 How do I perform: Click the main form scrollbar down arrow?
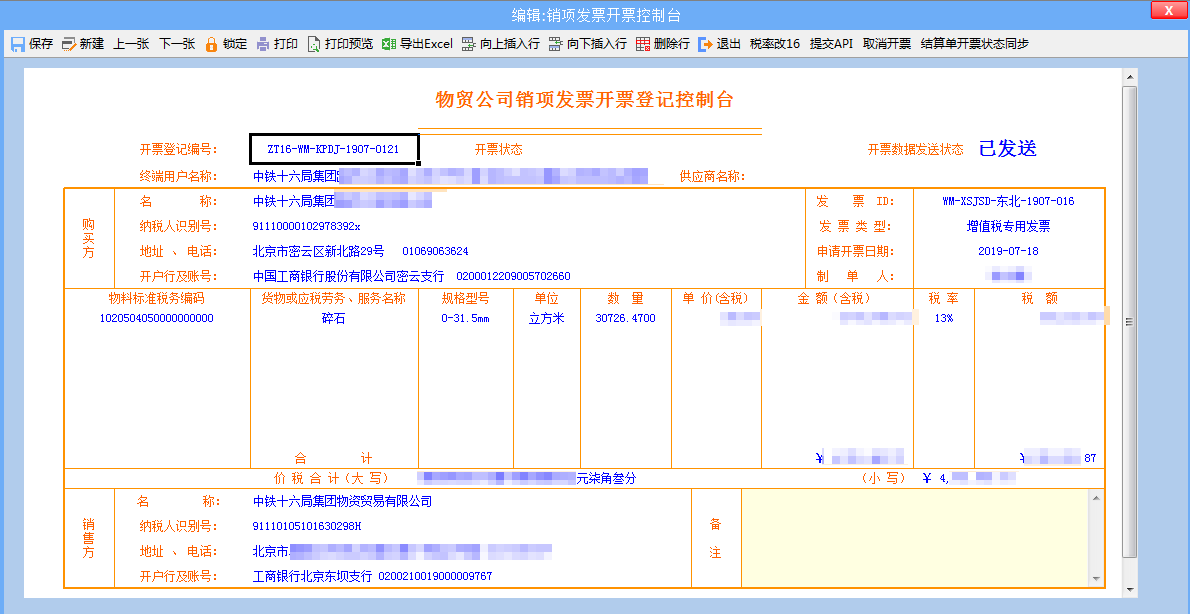(x=1129, y=590)
